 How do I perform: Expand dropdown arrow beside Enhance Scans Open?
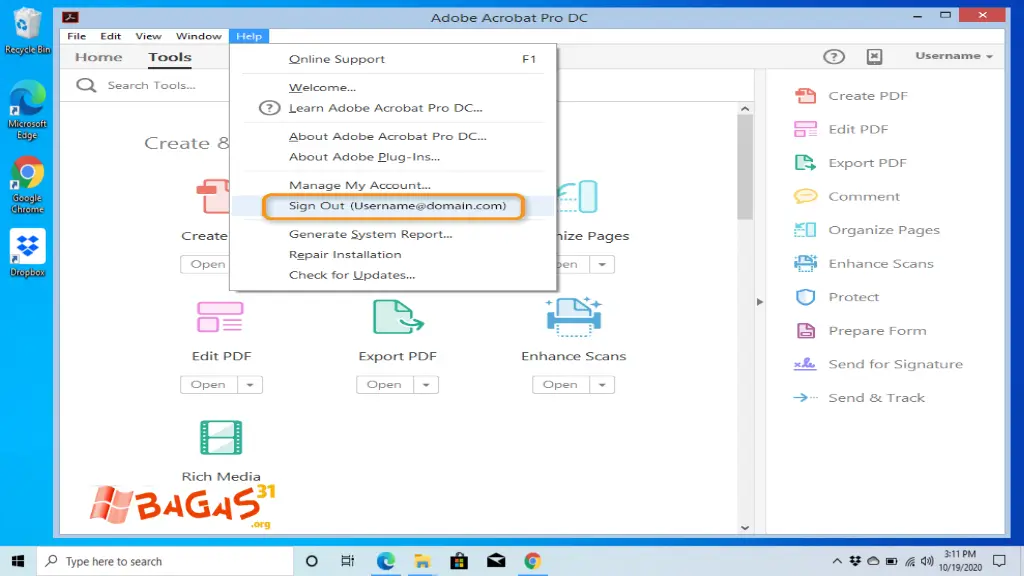tap(602, 385)
